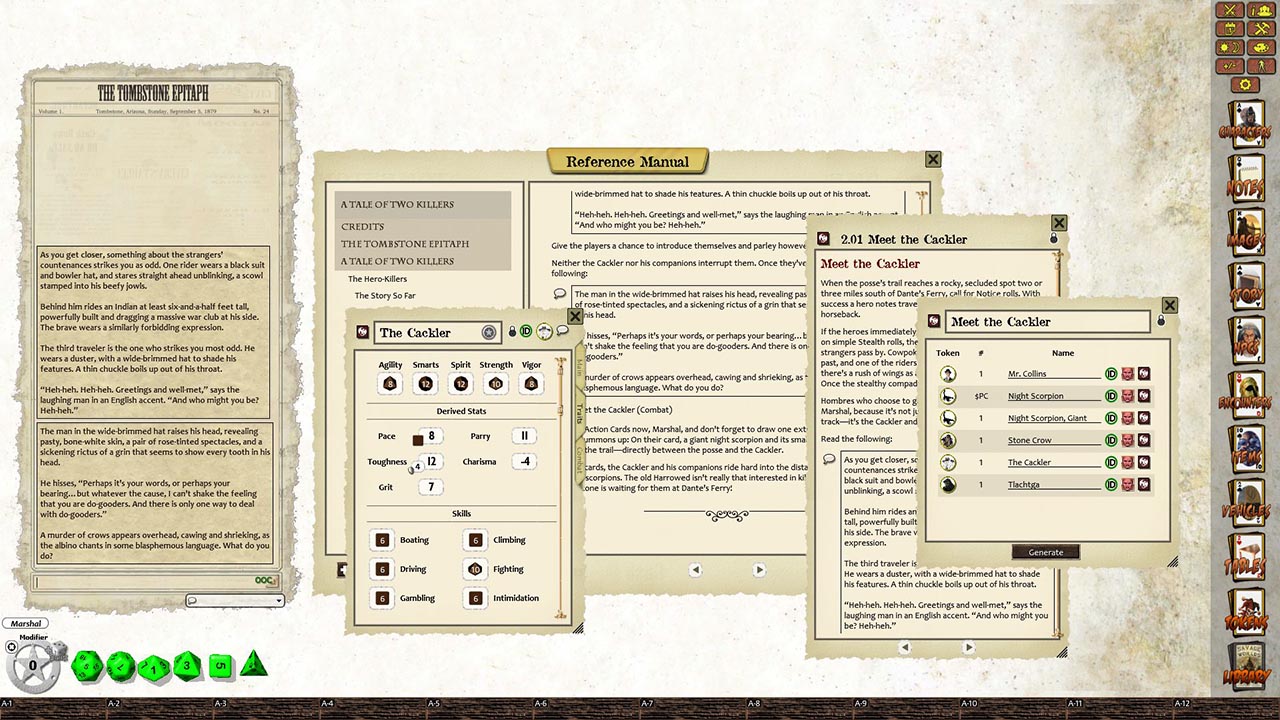Expand The Hero-Killers section in Reference Manual
Viewport: 1280px width, 720px height.
pyautogui.click(x=380, y=278)
